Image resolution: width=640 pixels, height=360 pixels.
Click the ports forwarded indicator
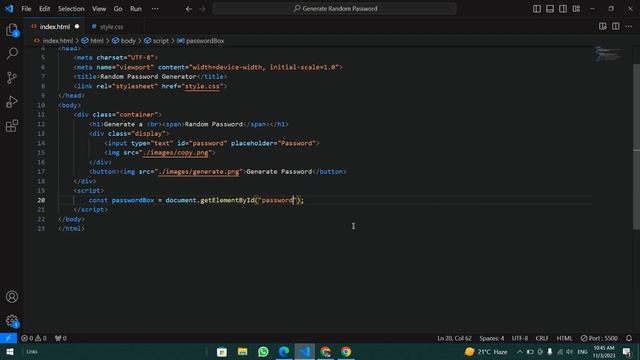[x=61, y=338]
